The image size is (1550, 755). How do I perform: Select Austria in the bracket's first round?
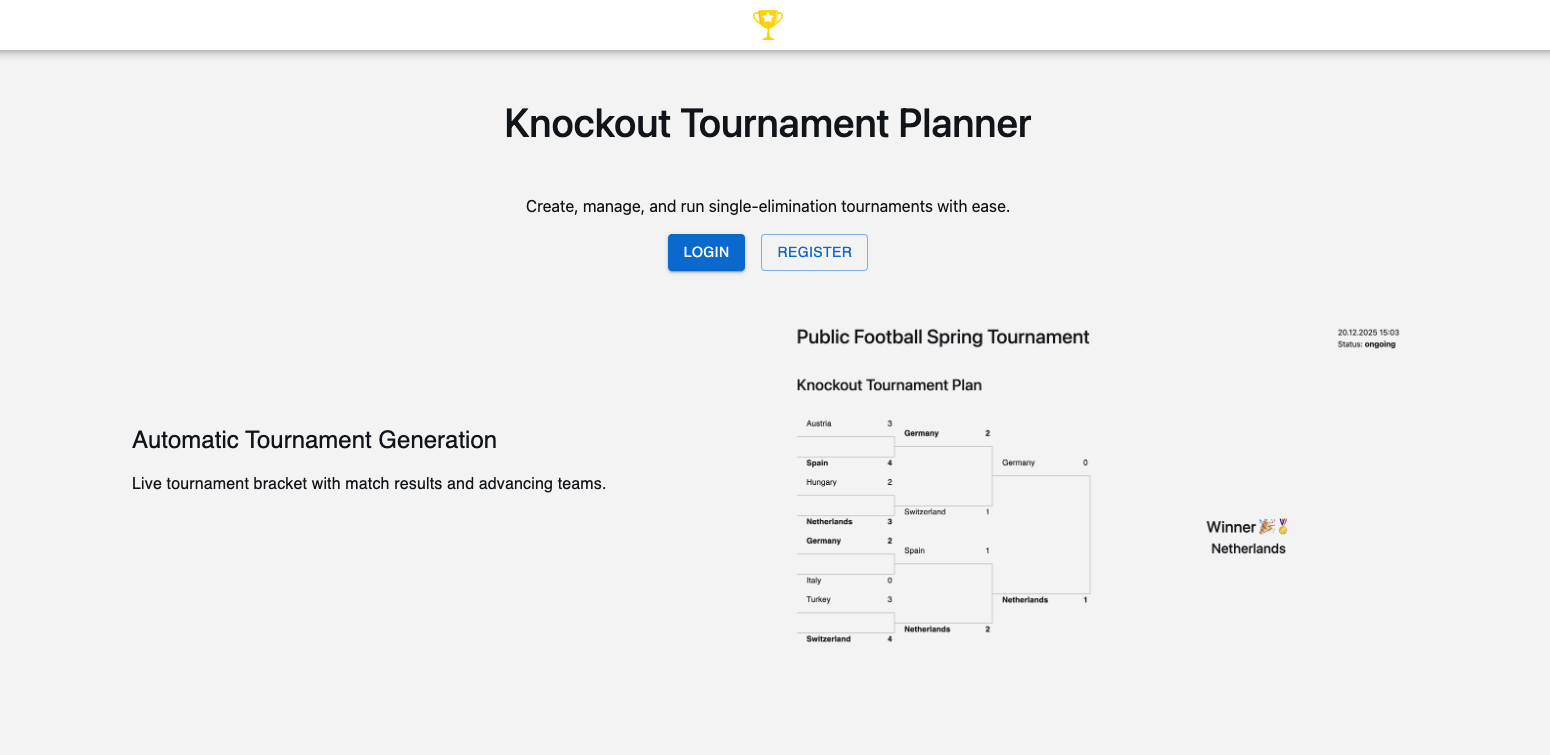(819, 424)
